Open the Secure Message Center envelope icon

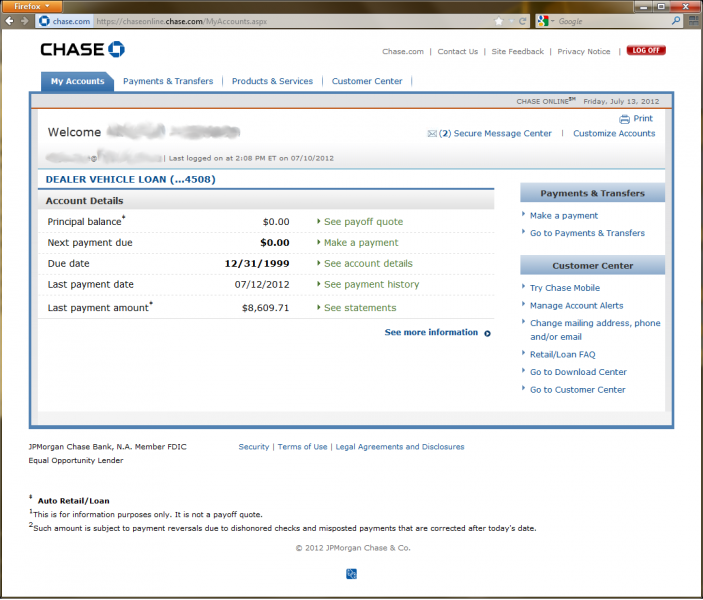tap(432, 133)
